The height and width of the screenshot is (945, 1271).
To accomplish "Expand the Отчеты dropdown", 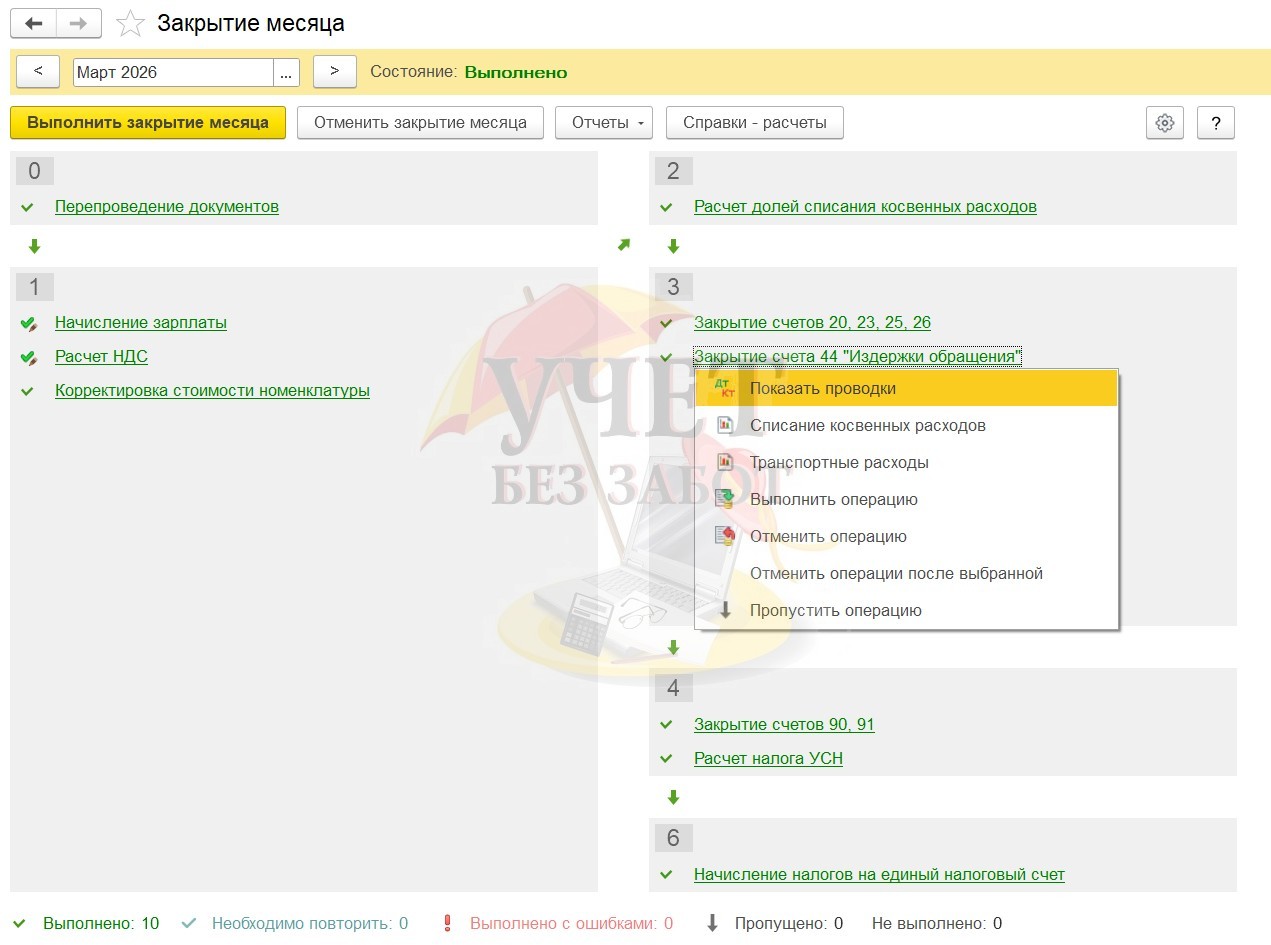I will pos(604,123).
